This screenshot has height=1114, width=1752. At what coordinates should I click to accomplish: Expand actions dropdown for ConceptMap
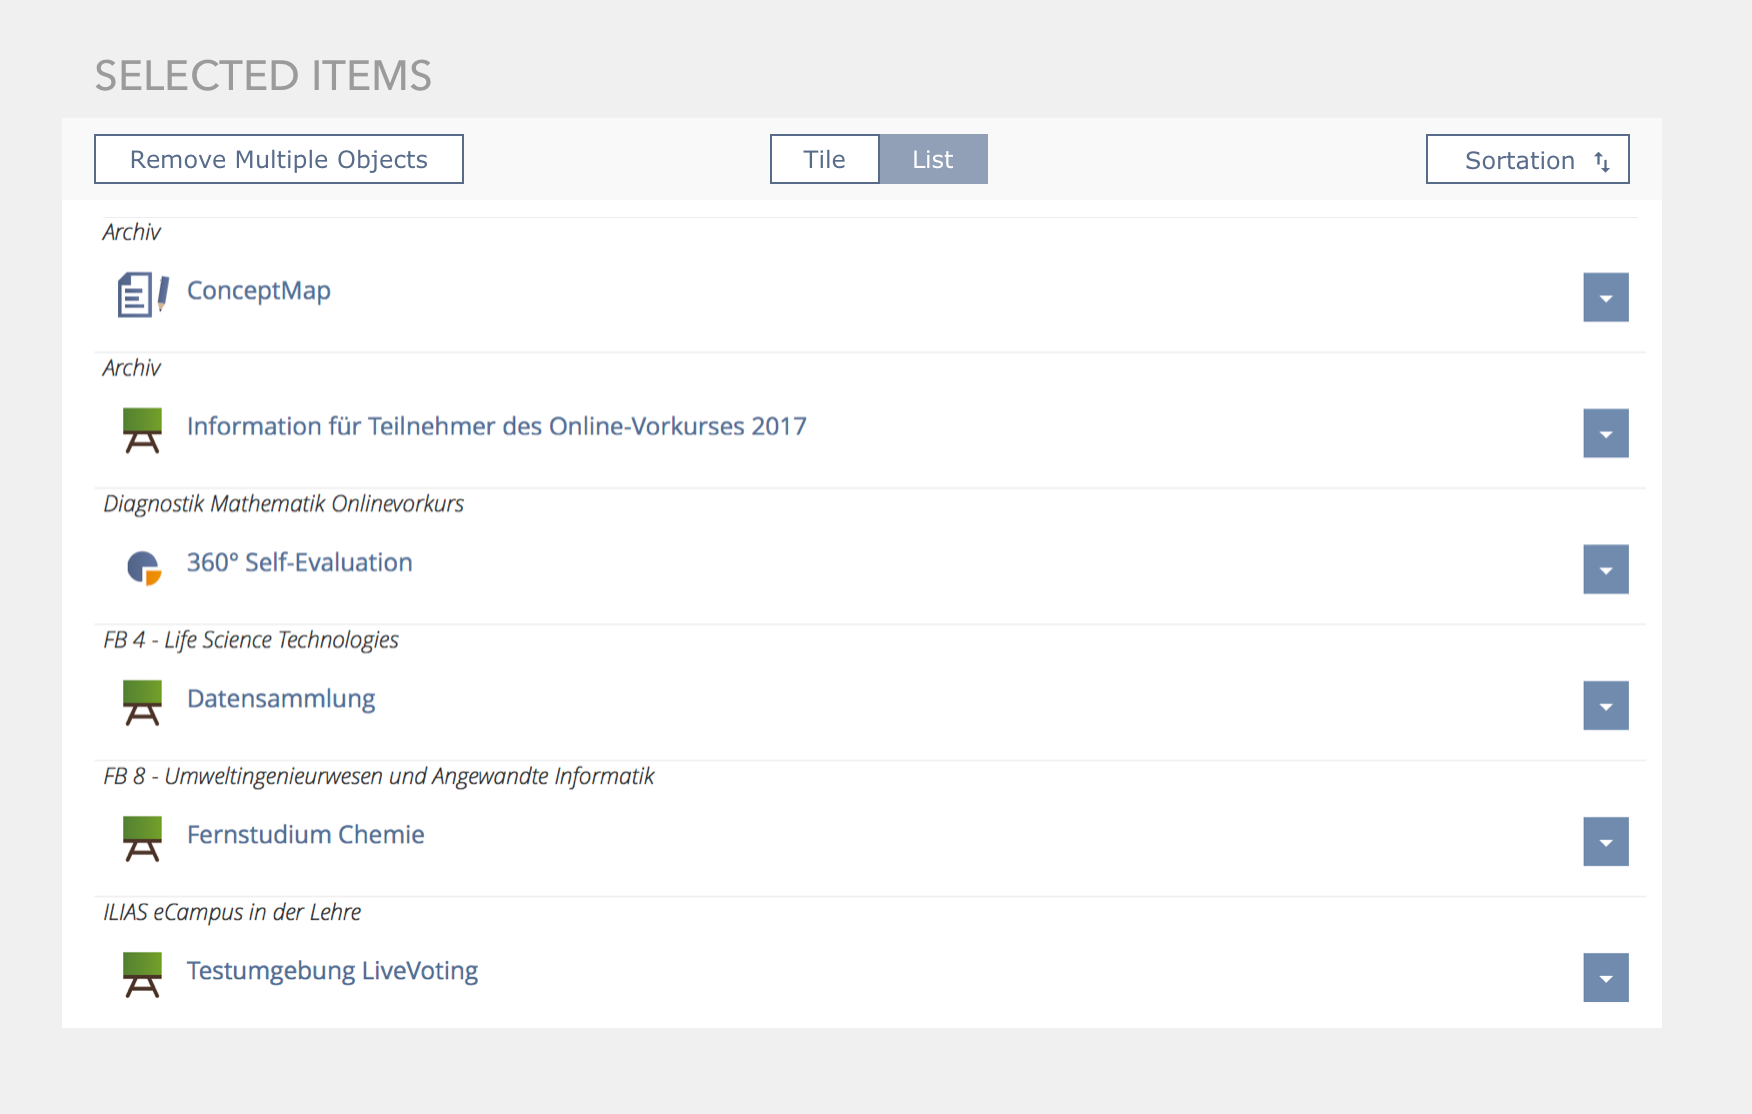point(1605,298)
